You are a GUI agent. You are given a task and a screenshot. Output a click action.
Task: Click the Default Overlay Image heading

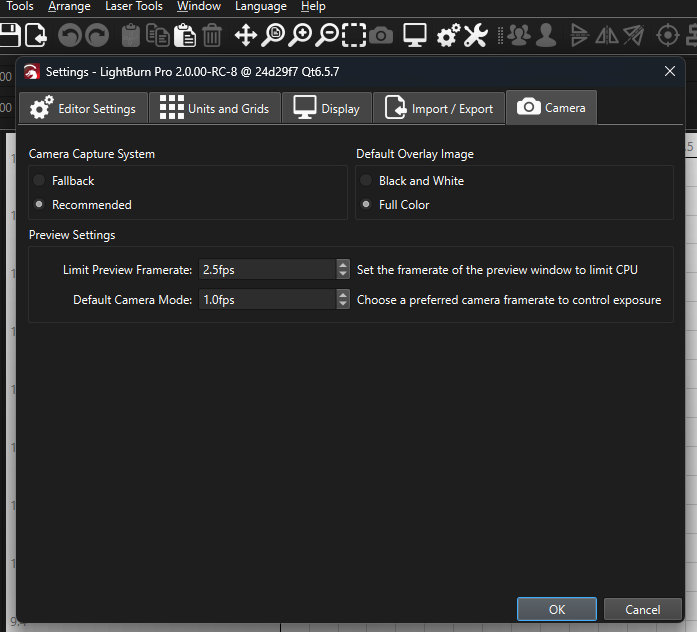click(415, 154)
